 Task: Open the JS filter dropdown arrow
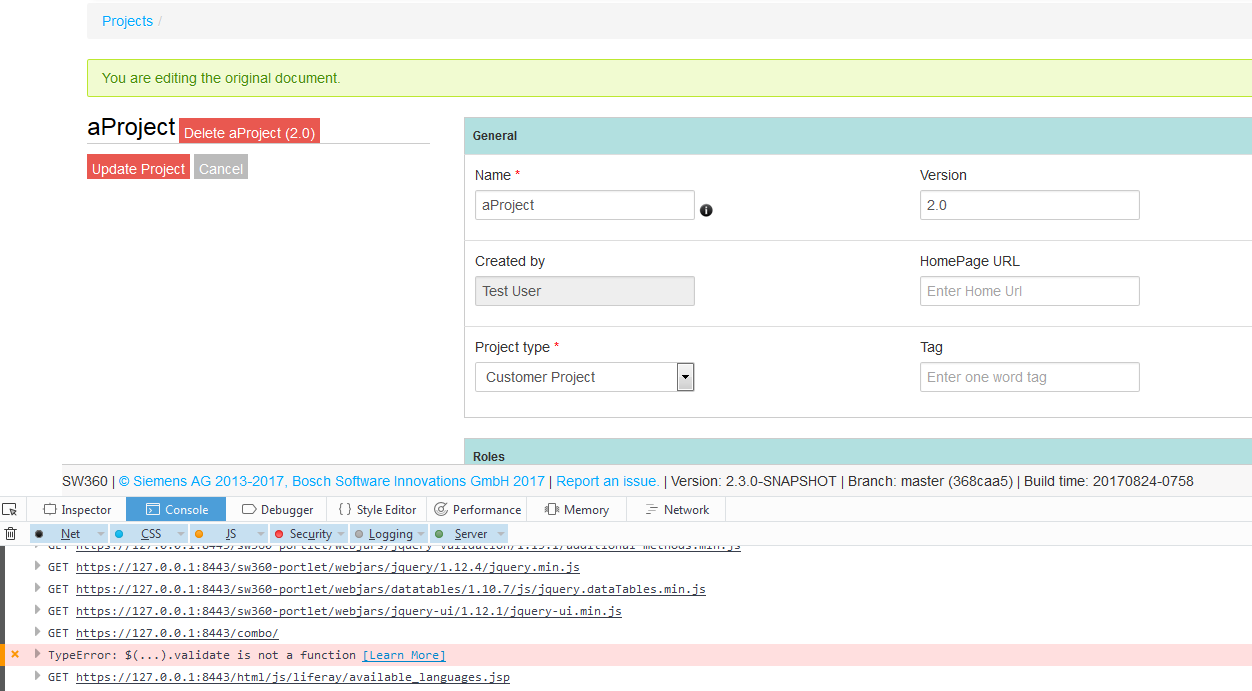260,534
